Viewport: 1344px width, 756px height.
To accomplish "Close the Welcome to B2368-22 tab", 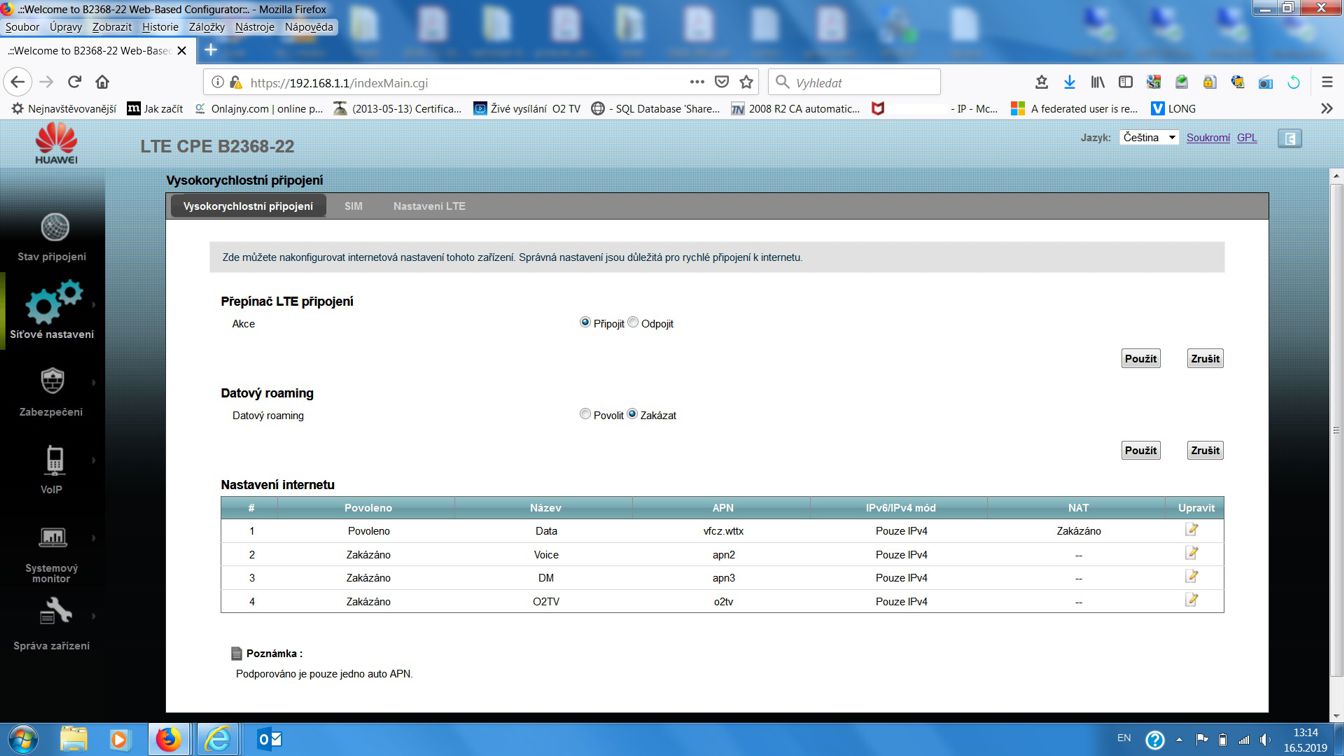I will [181, 50].
